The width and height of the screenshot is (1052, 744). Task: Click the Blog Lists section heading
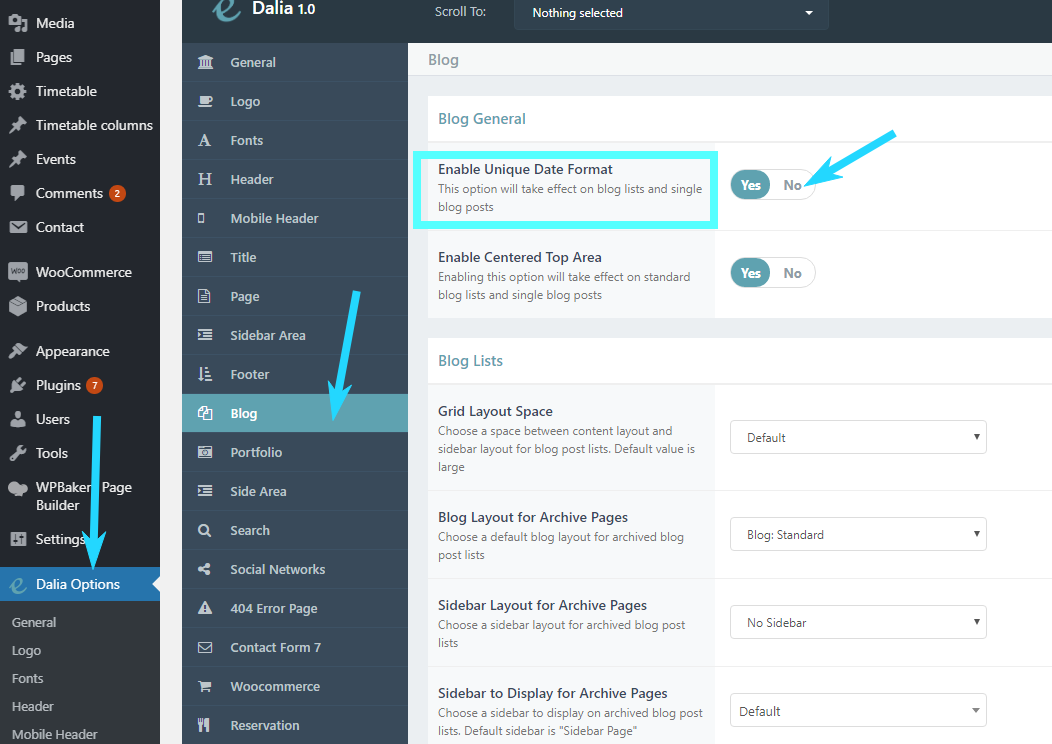pos(470,361)
